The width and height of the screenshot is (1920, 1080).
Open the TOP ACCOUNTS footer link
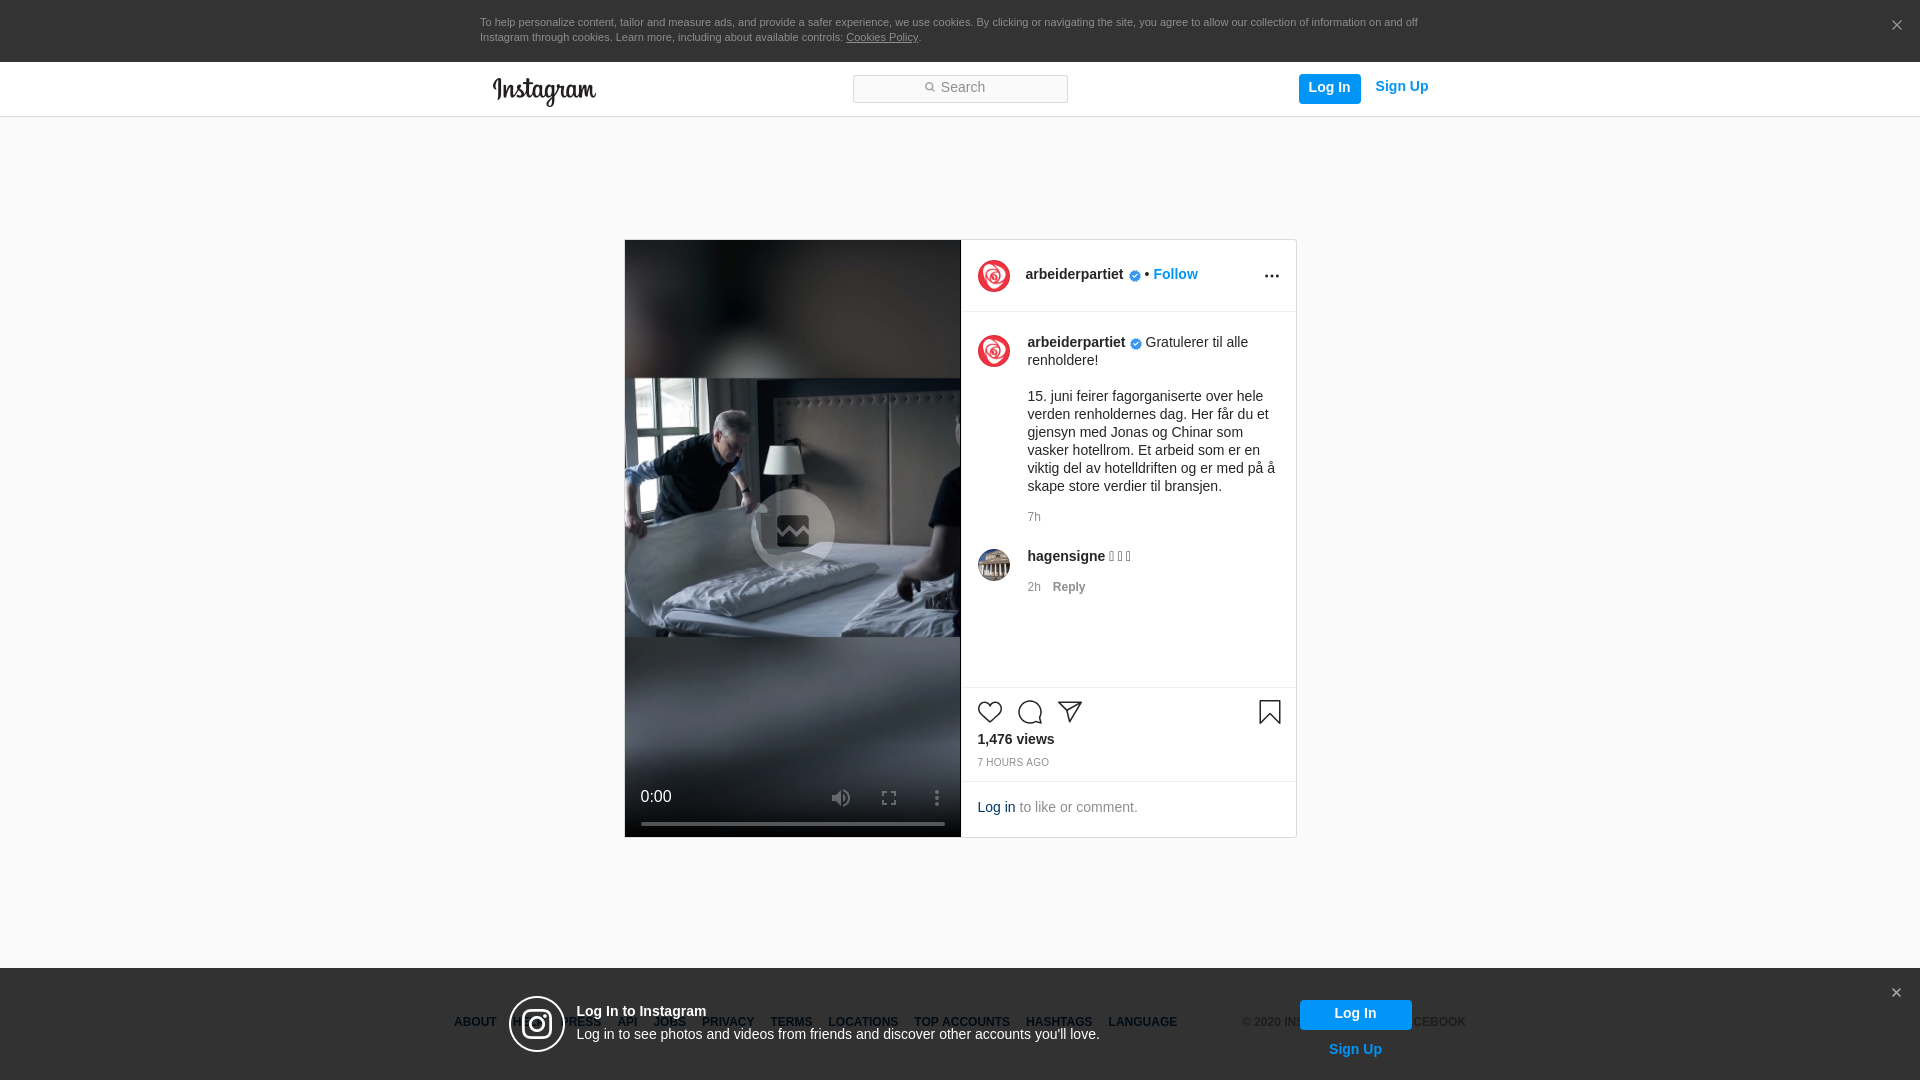[961, 1022]
